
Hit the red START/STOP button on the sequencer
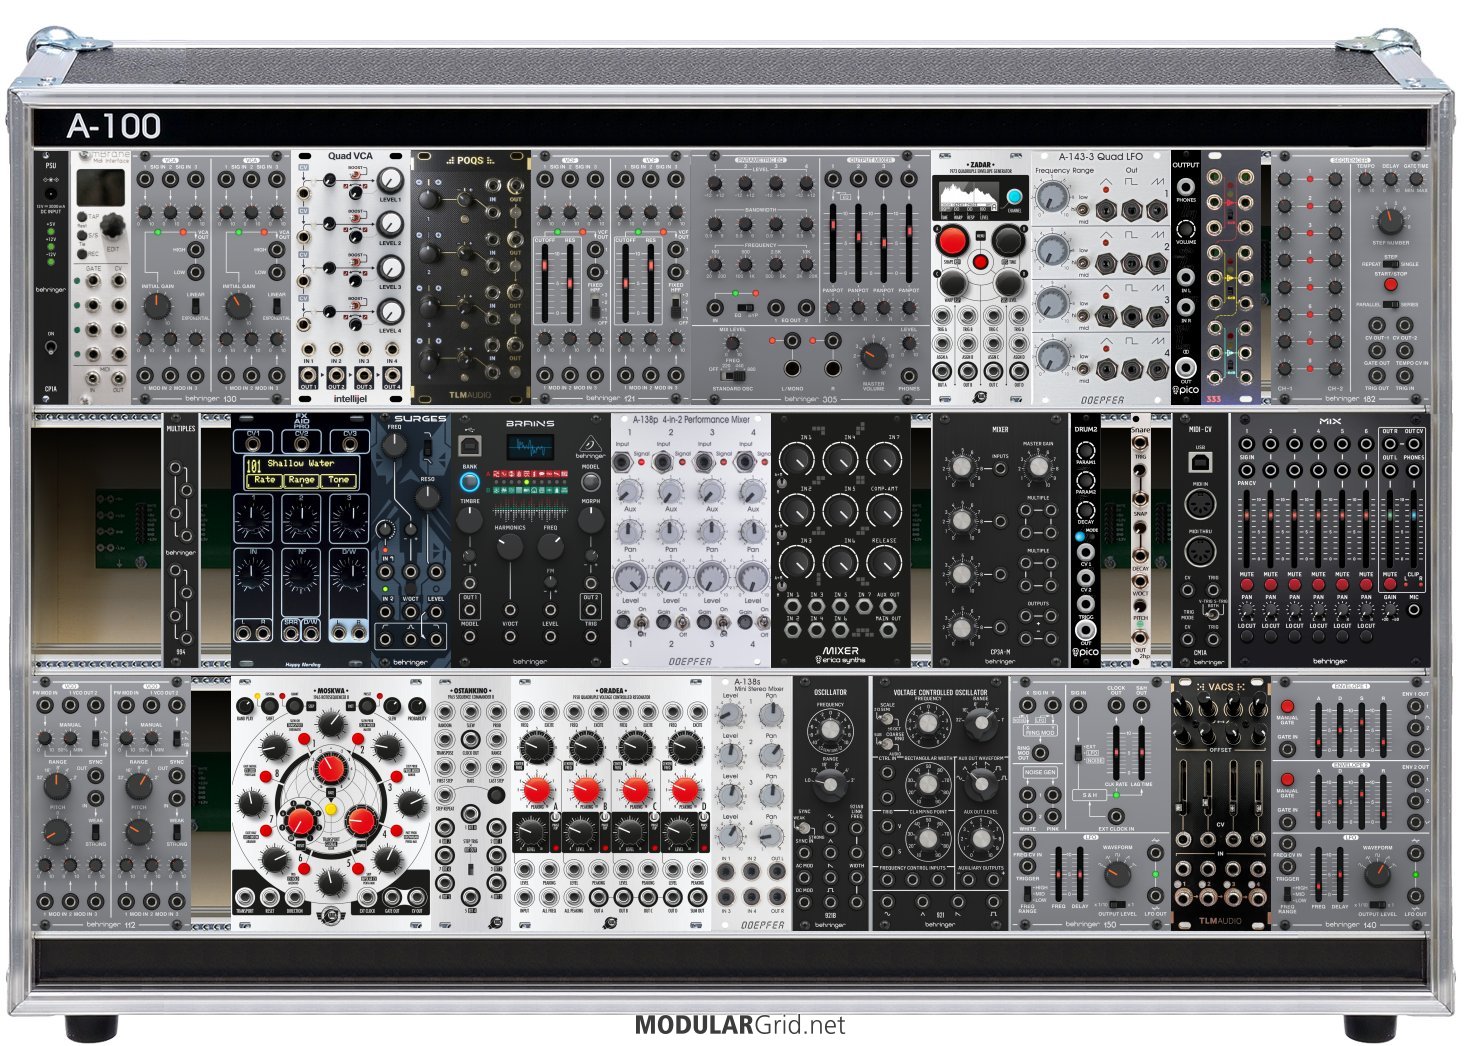click(1390, 284)
